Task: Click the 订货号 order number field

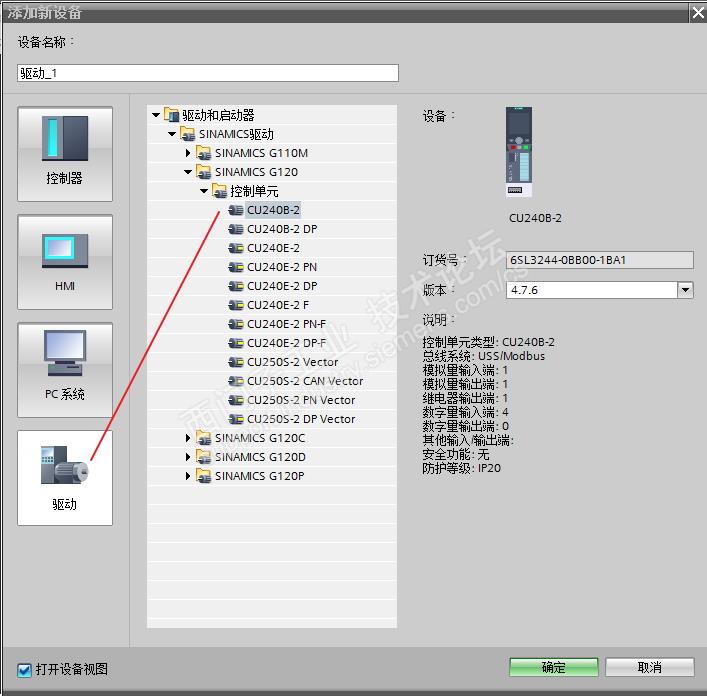Action: point(600,260)
